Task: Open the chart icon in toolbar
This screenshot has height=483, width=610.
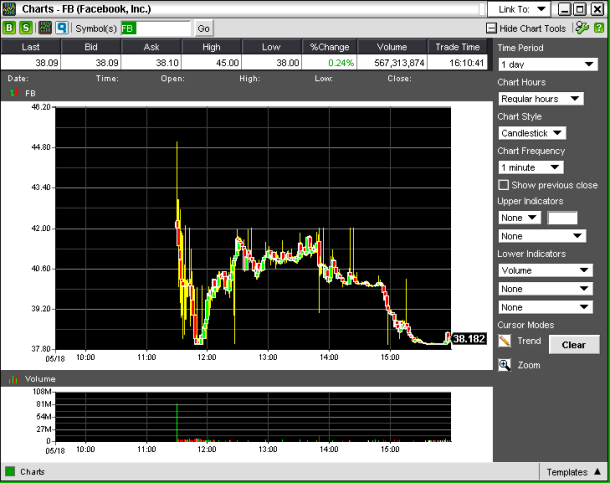Action: 45,28
